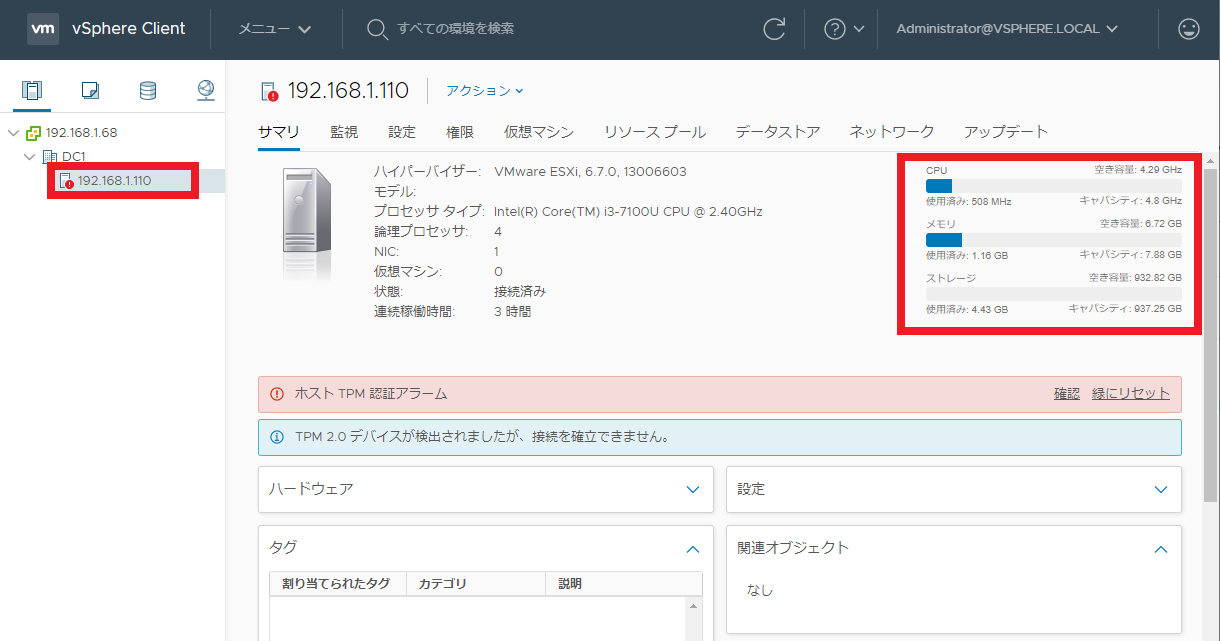Open Administrator@VSPHERE.LOCAL user menu
The image size is (1221, 641).
click(x=1007, y=29)
